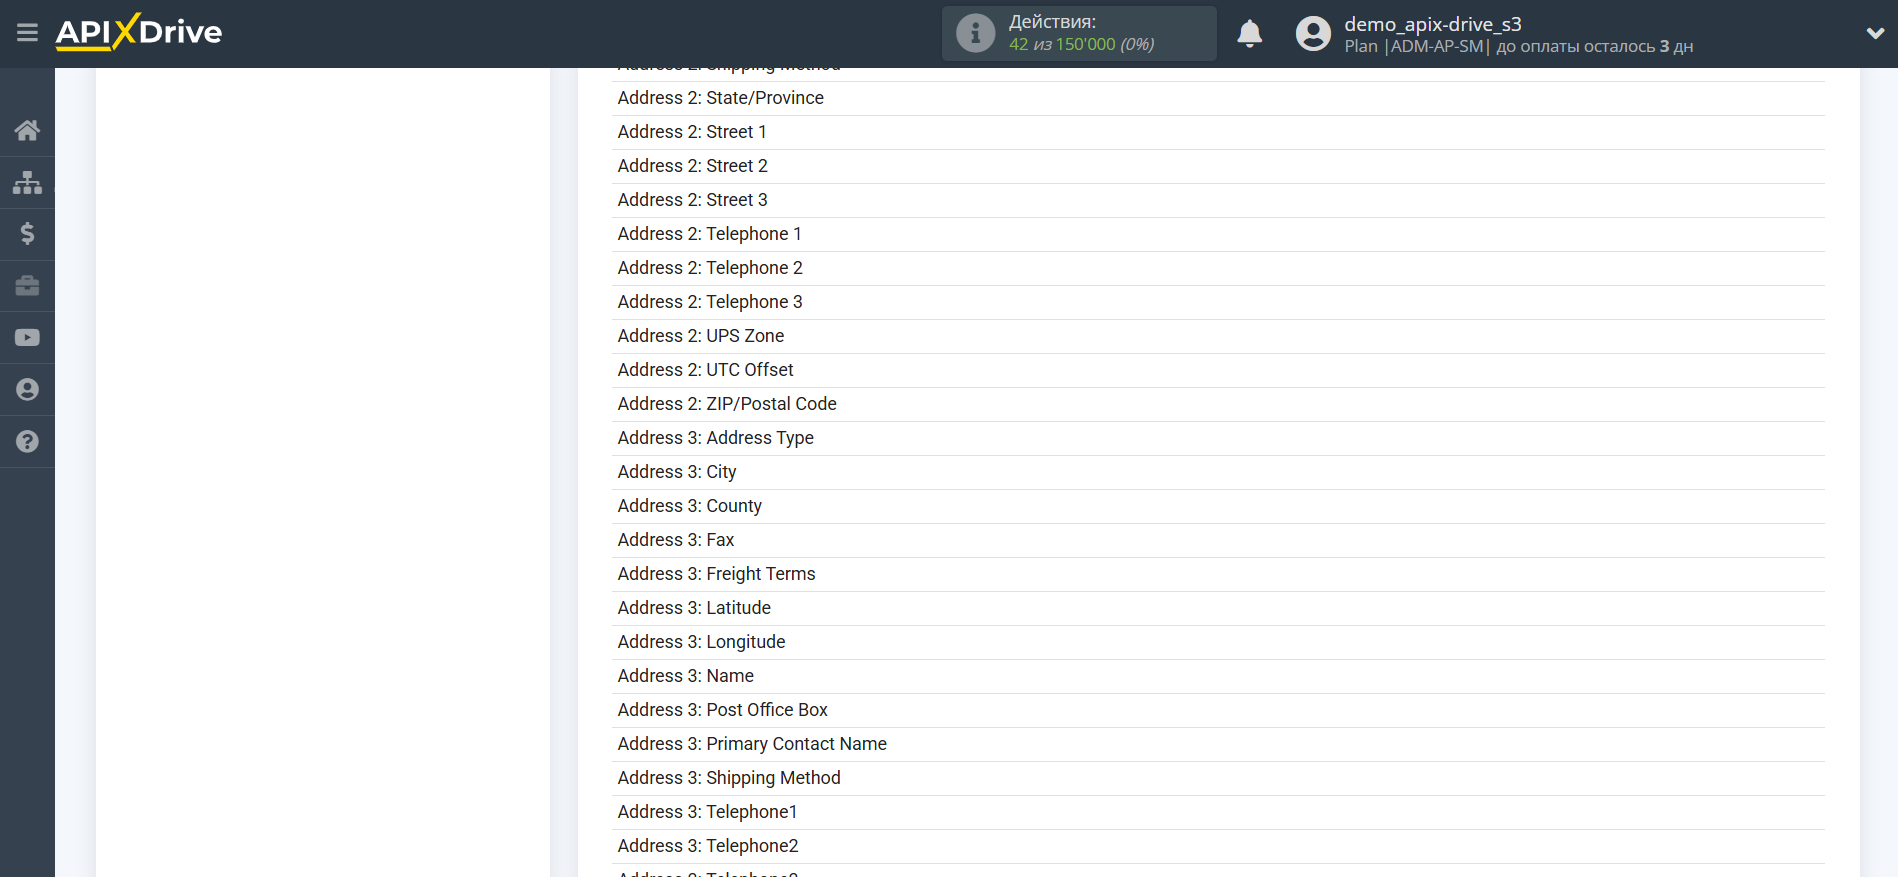
Task: Select Address 3: Shipping Method
Action: point(1218,778)
